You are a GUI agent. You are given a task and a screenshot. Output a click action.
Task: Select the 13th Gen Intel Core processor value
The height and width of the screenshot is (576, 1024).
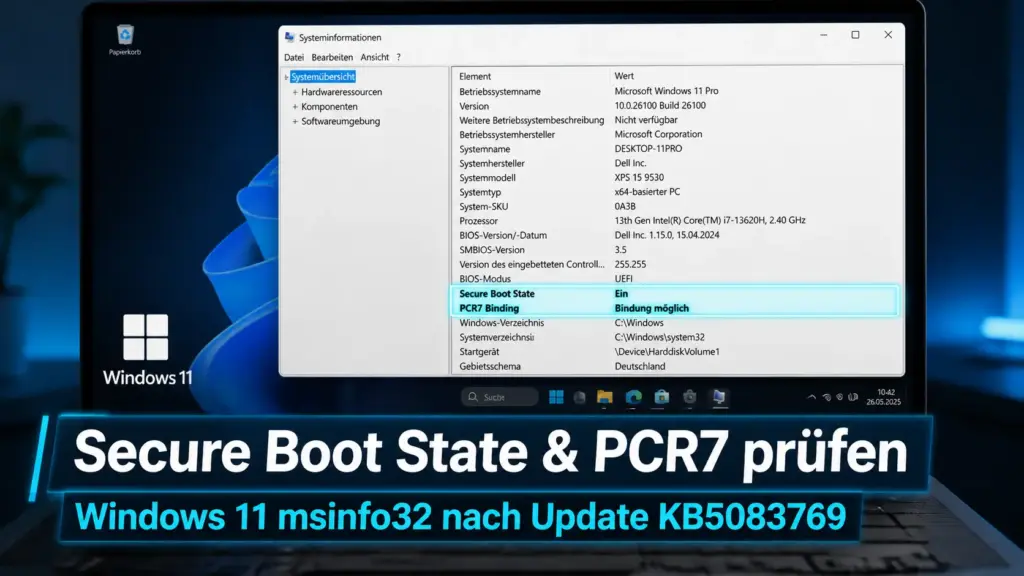[x=710, y=220]
